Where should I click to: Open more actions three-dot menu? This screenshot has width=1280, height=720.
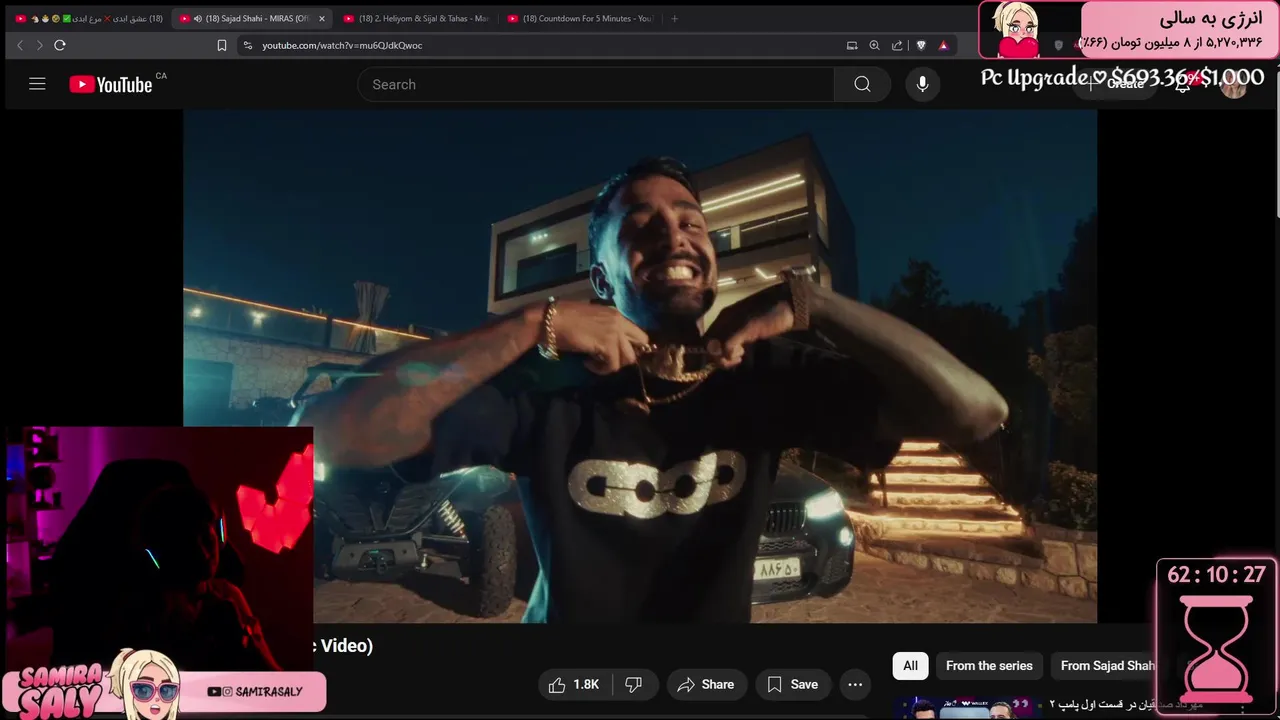tap(855, 685)
